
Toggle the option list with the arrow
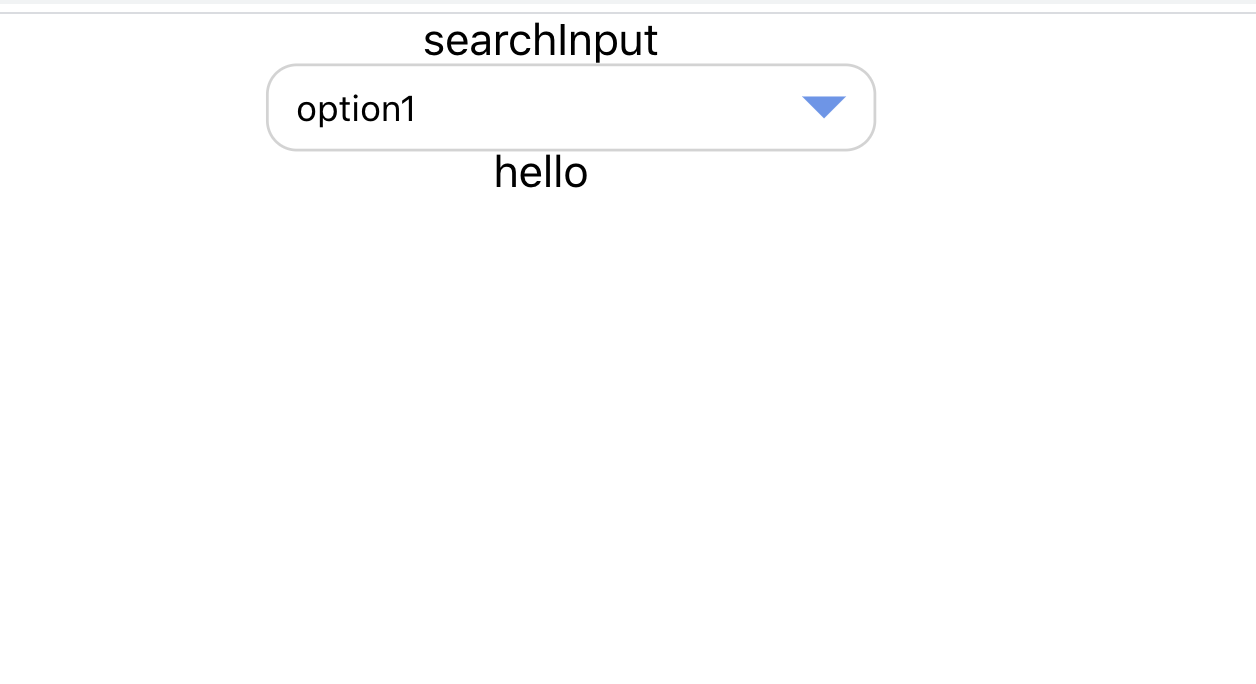[x=824, y=107]
